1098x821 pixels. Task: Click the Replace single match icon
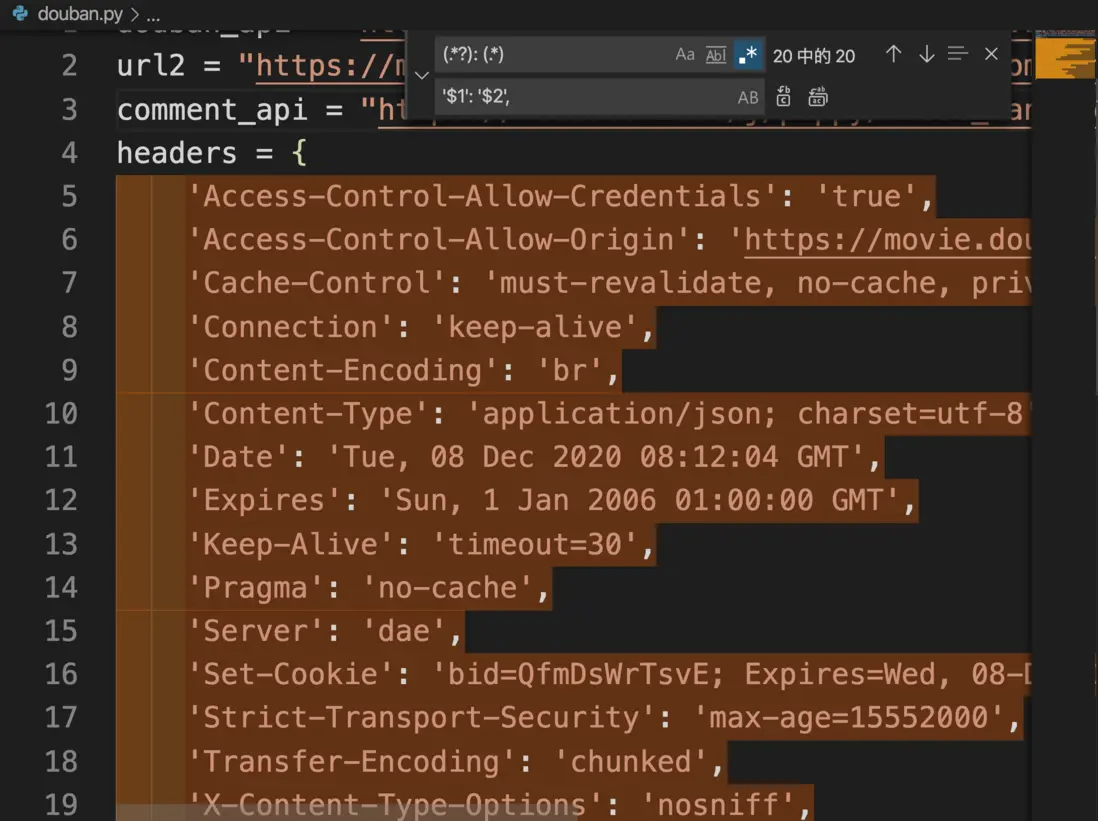(784, 97)
